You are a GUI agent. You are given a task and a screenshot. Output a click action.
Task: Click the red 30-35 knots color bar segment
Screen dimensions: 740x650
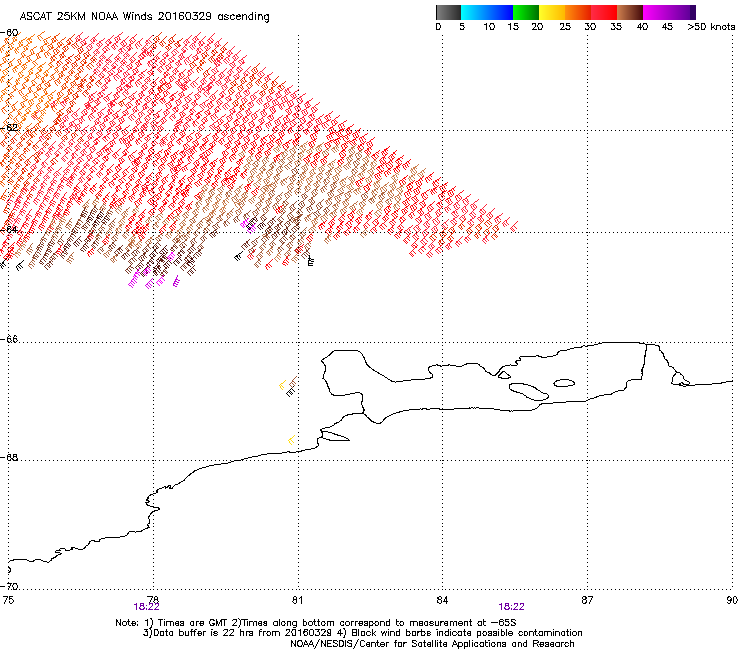(604, 12)
